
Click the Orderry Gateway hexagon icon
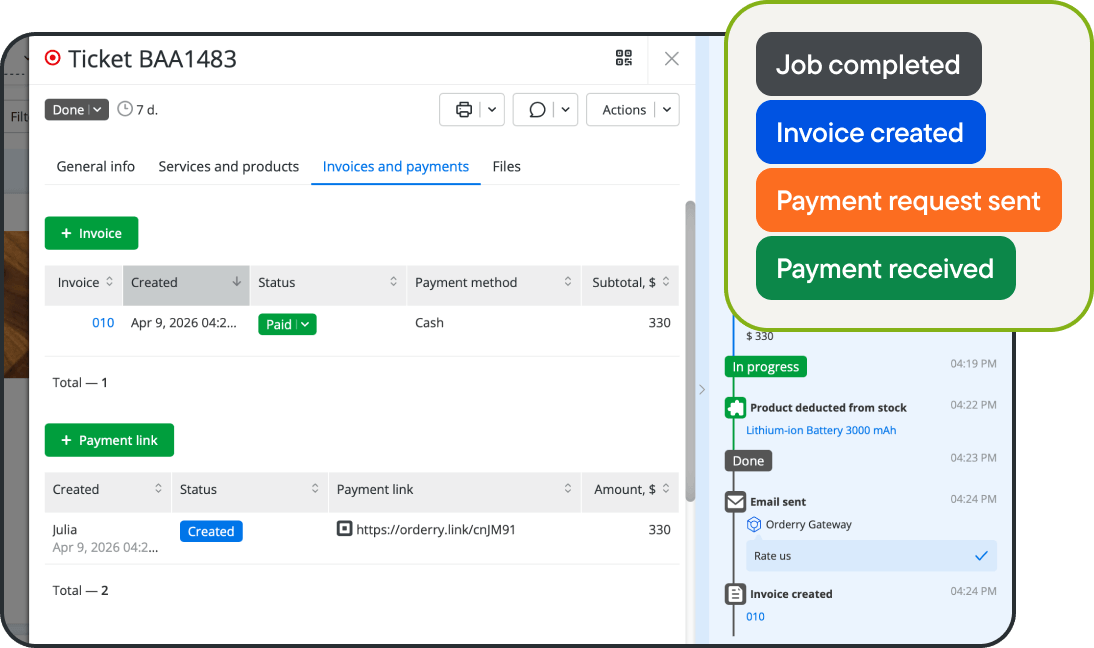[755, 525]
